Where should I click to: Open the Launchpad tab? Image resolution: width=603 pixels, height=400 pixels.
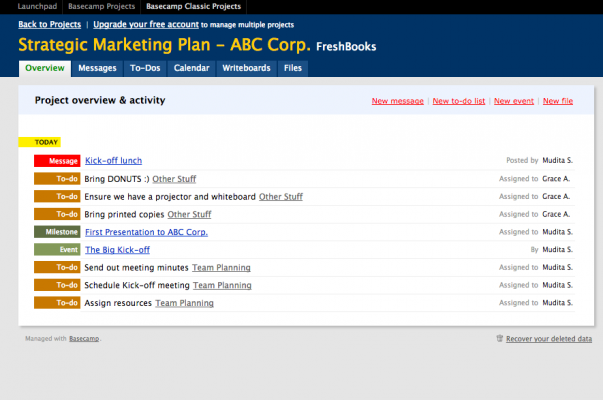tap(37, 7)
